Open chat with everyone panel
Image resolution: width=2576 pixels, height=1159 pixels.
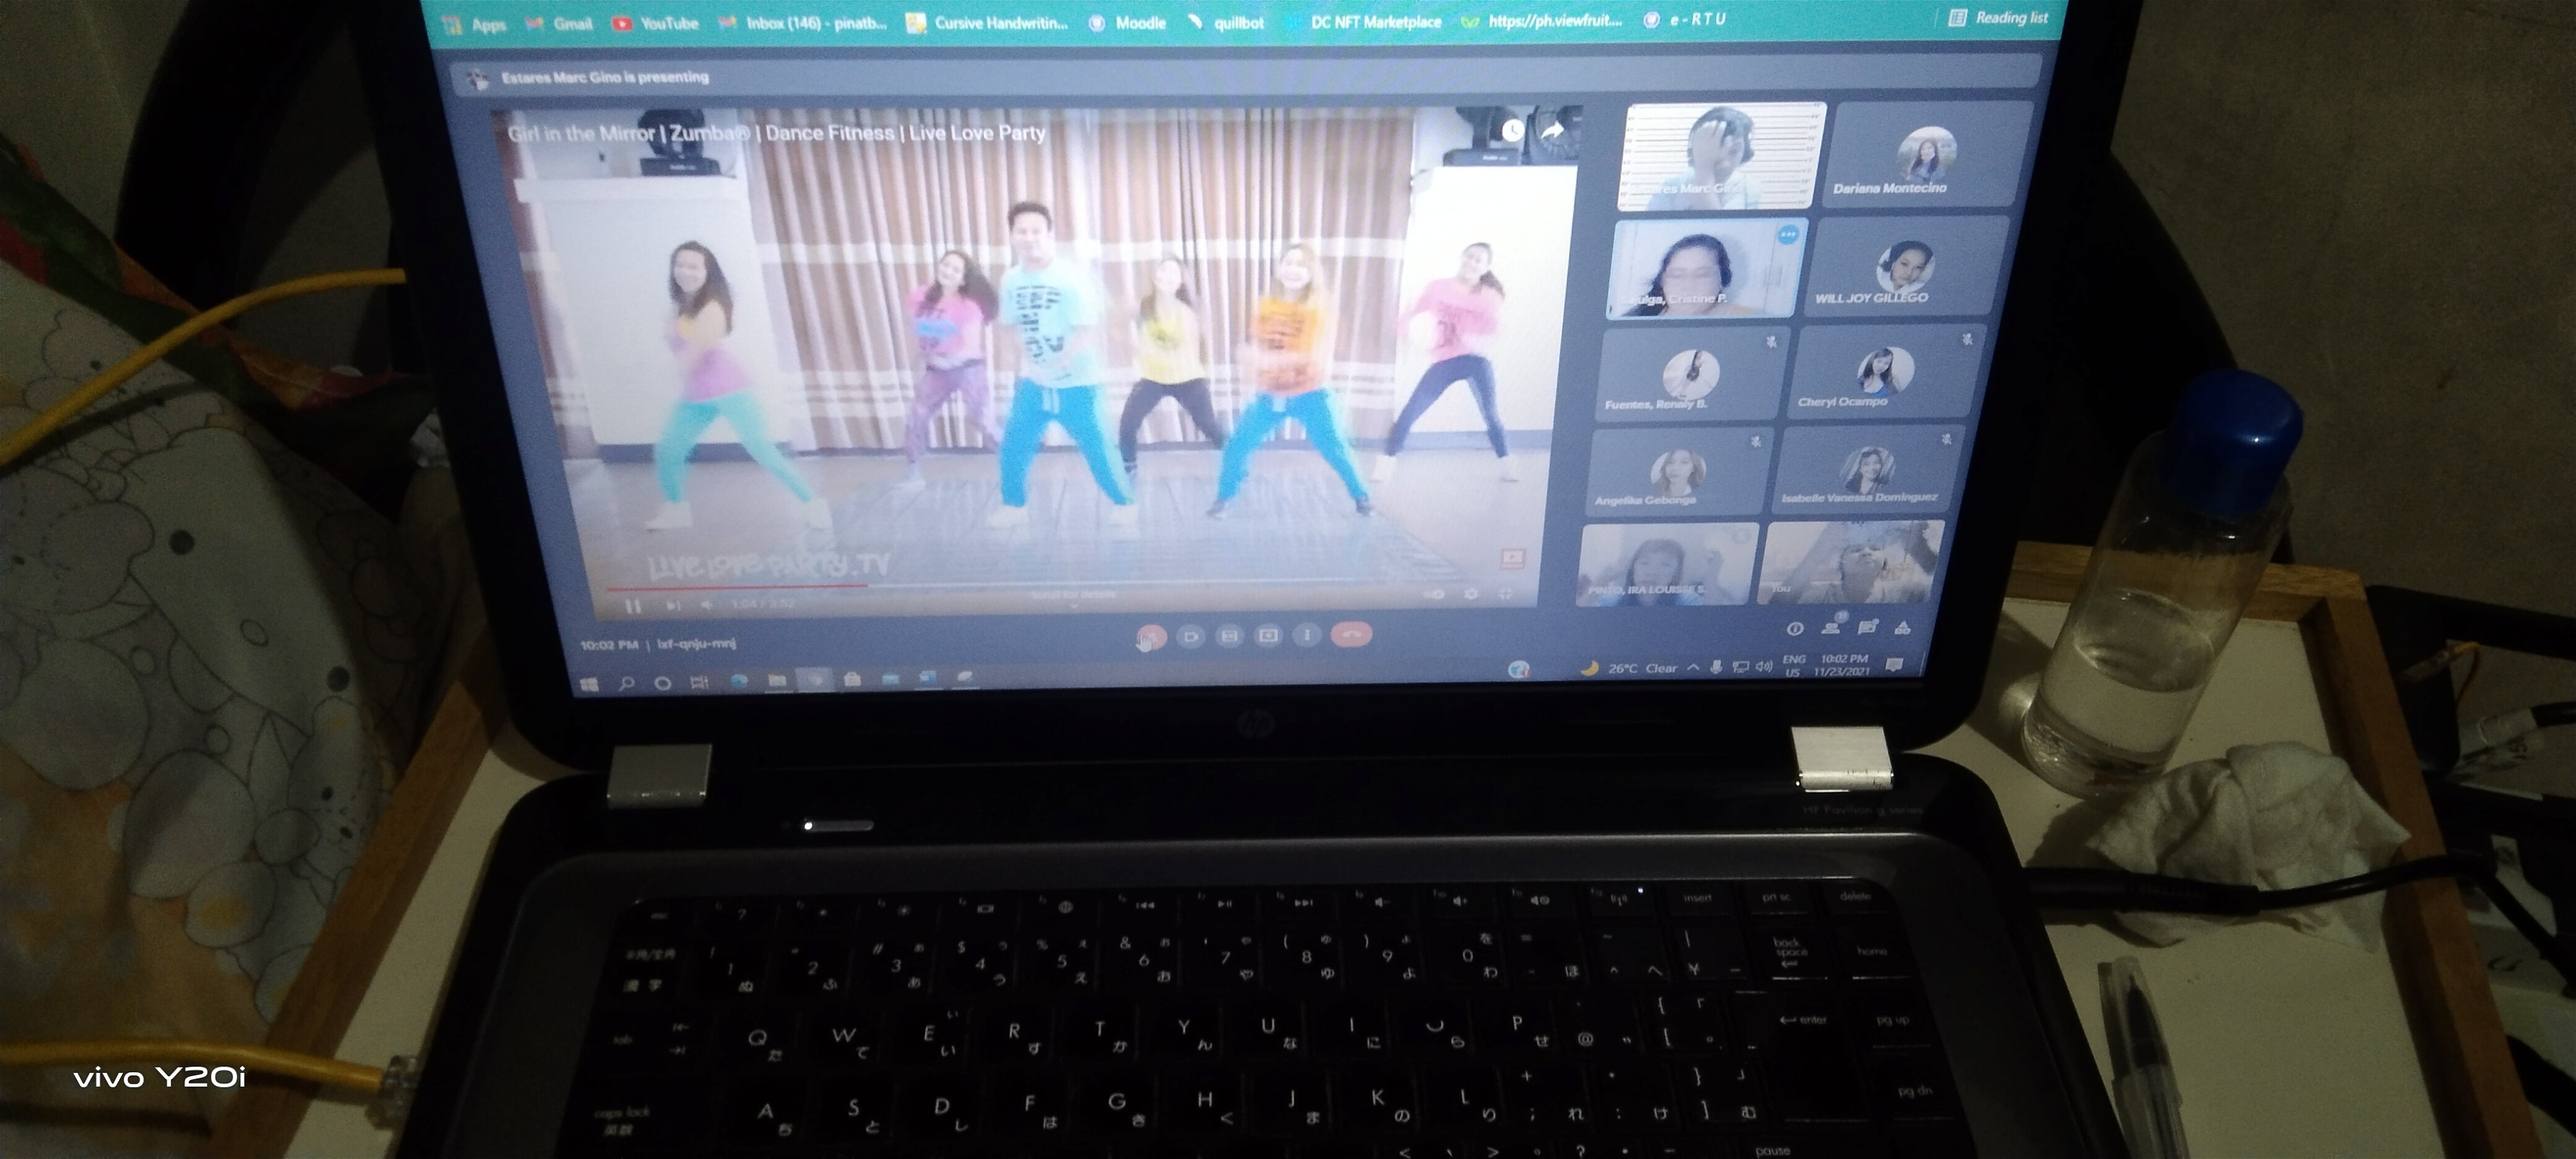1867,627
